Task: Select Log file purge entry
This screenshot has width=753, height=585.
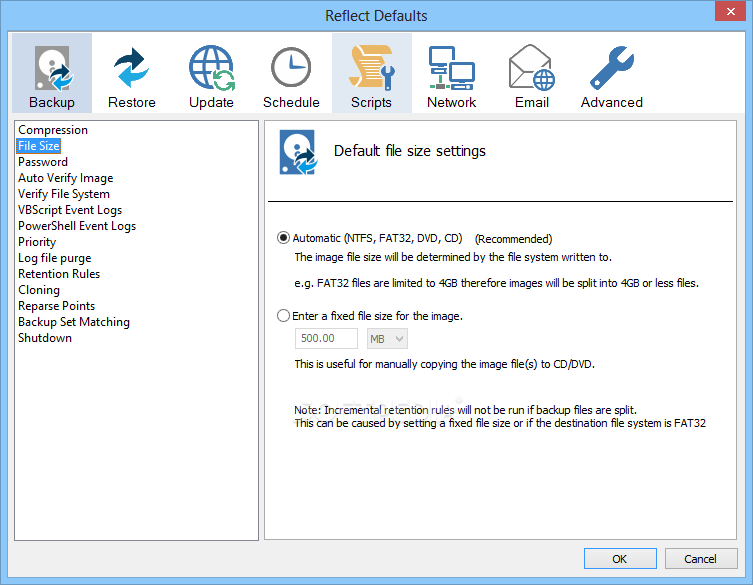Action: coord(55,258)
